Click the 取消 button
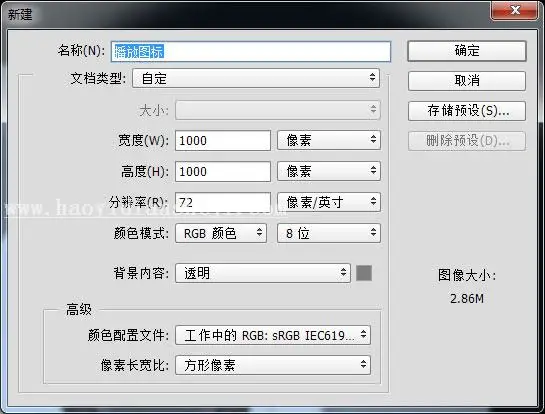This screenshot has height=414, width=545. click(x=467, y=81)
